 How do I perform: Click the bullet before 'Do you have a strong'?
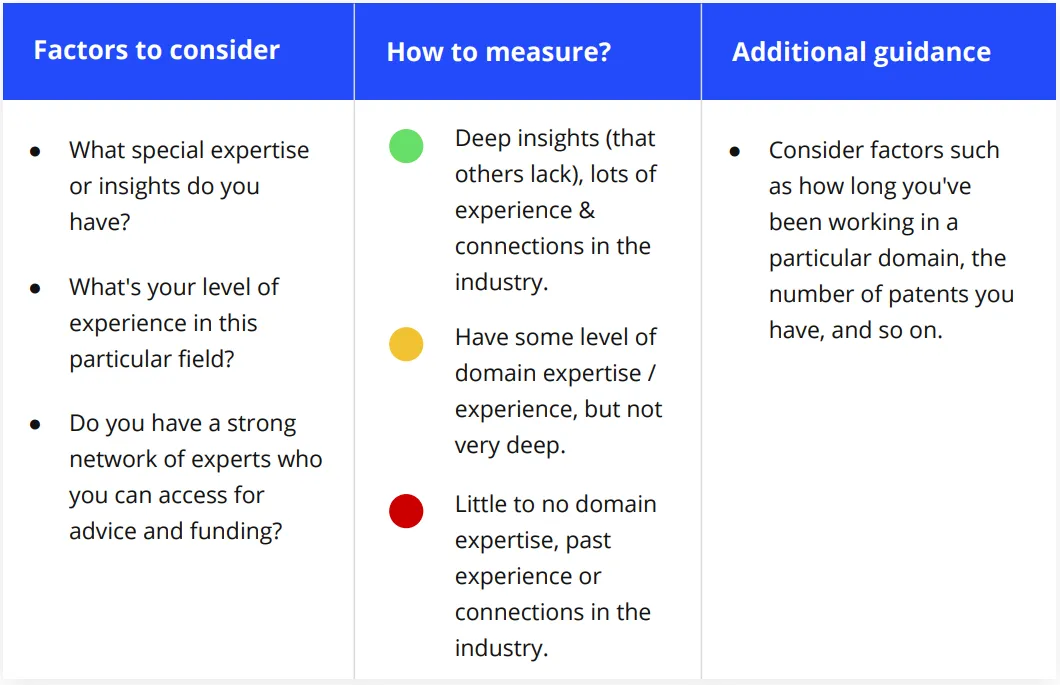pos(35,425)
